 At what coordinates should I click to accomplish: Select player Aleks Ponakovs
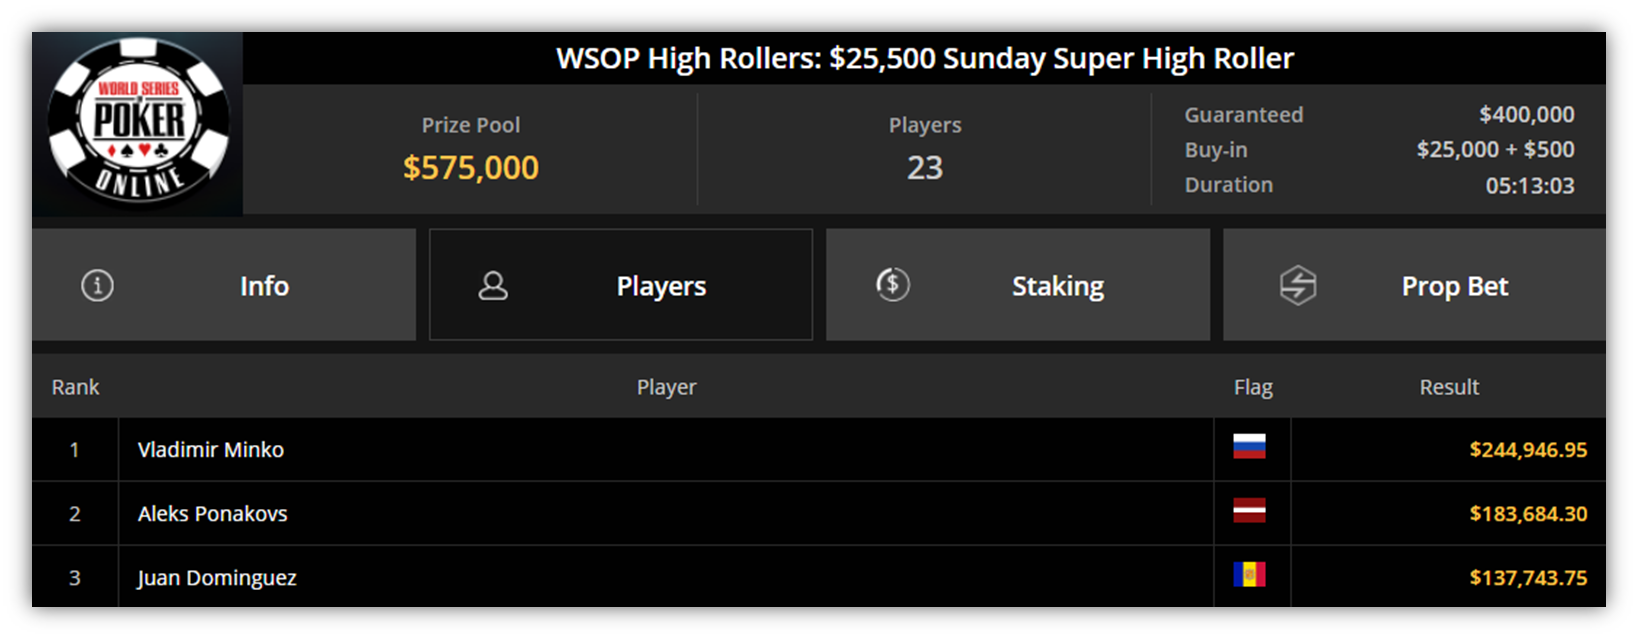[213, 514]
